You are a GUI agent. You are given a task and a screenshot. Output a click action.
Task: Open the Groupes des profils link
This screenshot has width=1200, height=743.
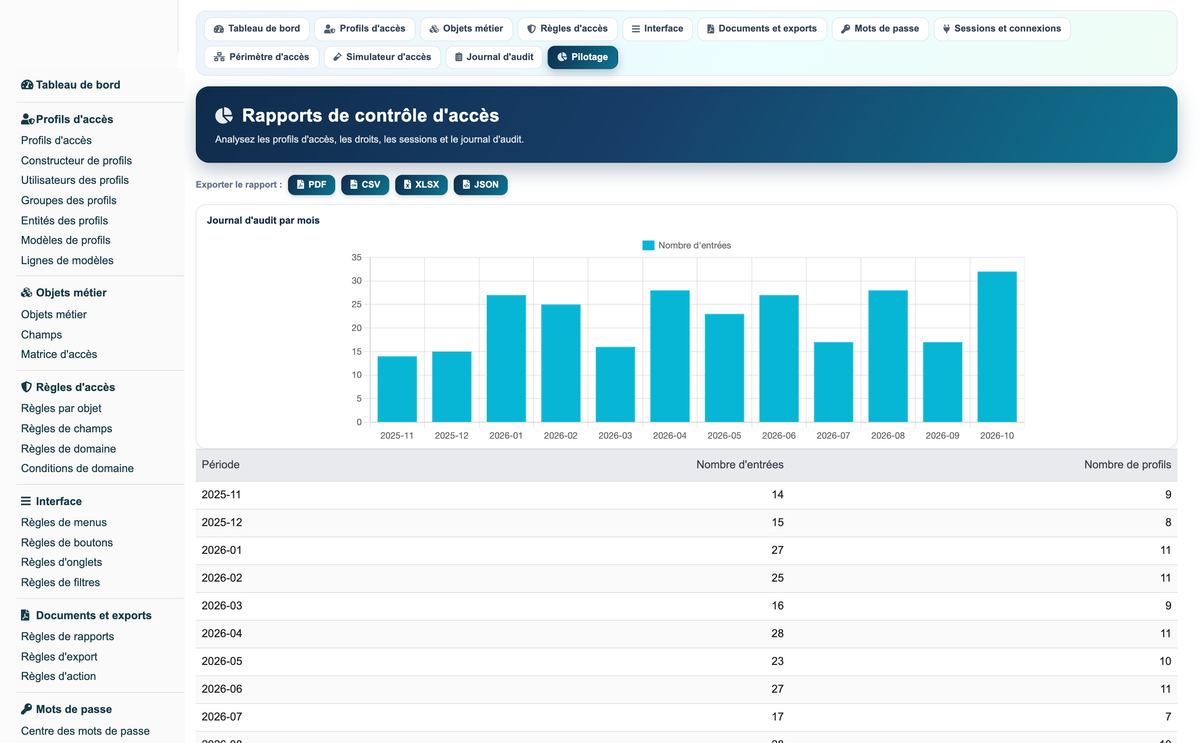click(69, 201)
